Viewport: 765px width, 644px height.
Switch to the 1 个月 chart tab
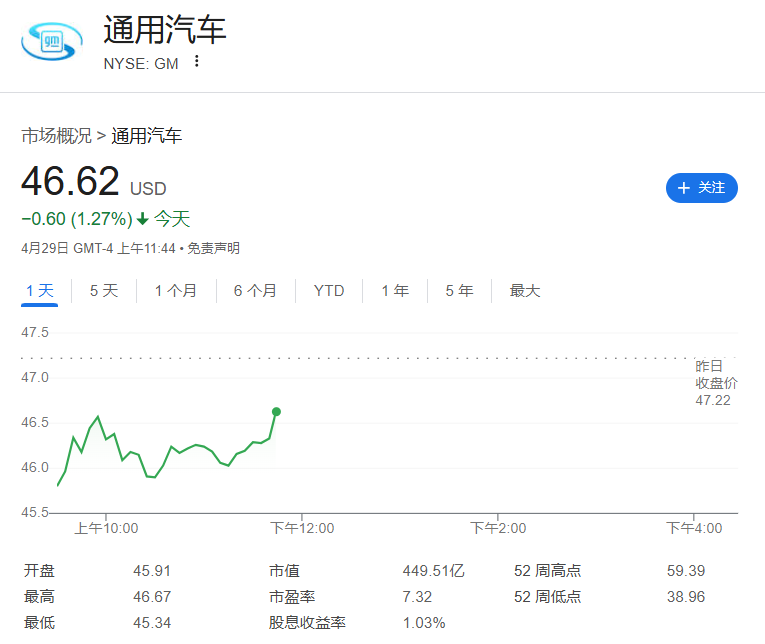pos(176,291)
